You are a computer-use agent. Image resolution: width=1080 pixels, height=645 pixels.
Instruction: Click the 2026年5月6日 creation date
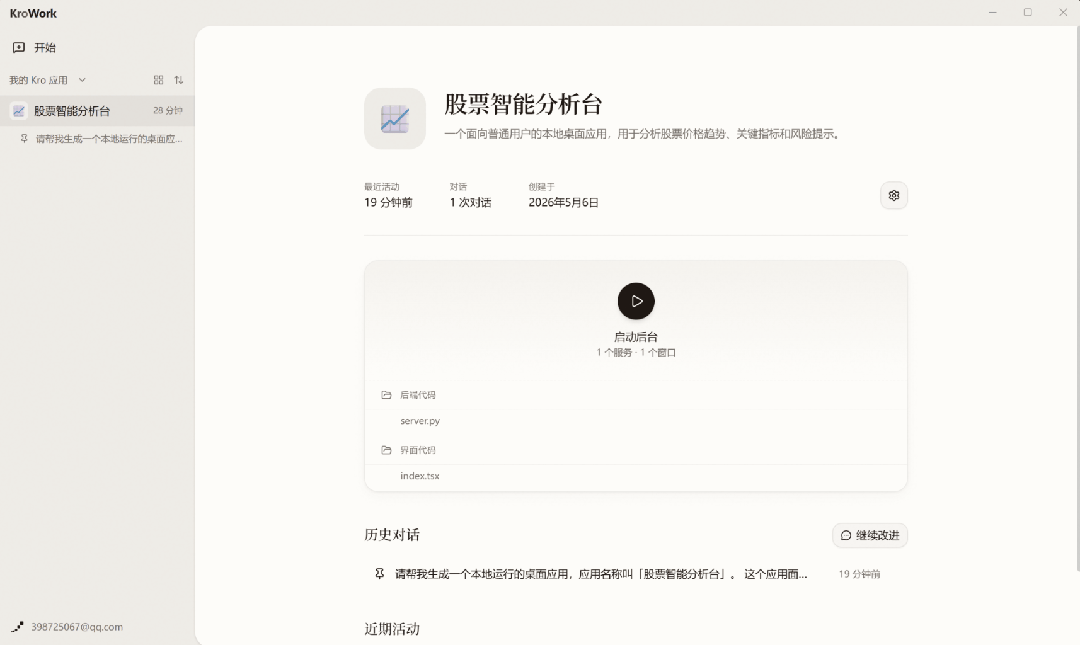pyautogui.click(x=563, y=203)
